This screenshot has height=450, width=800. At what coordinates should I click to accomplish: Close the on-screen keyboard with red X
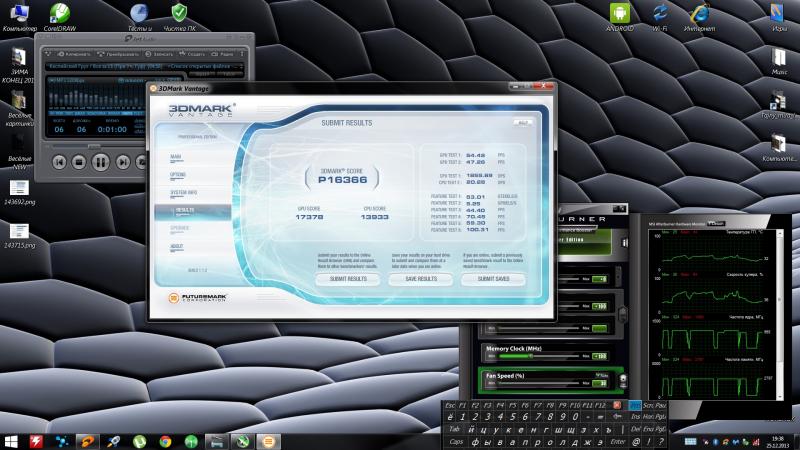pos(617,405)
